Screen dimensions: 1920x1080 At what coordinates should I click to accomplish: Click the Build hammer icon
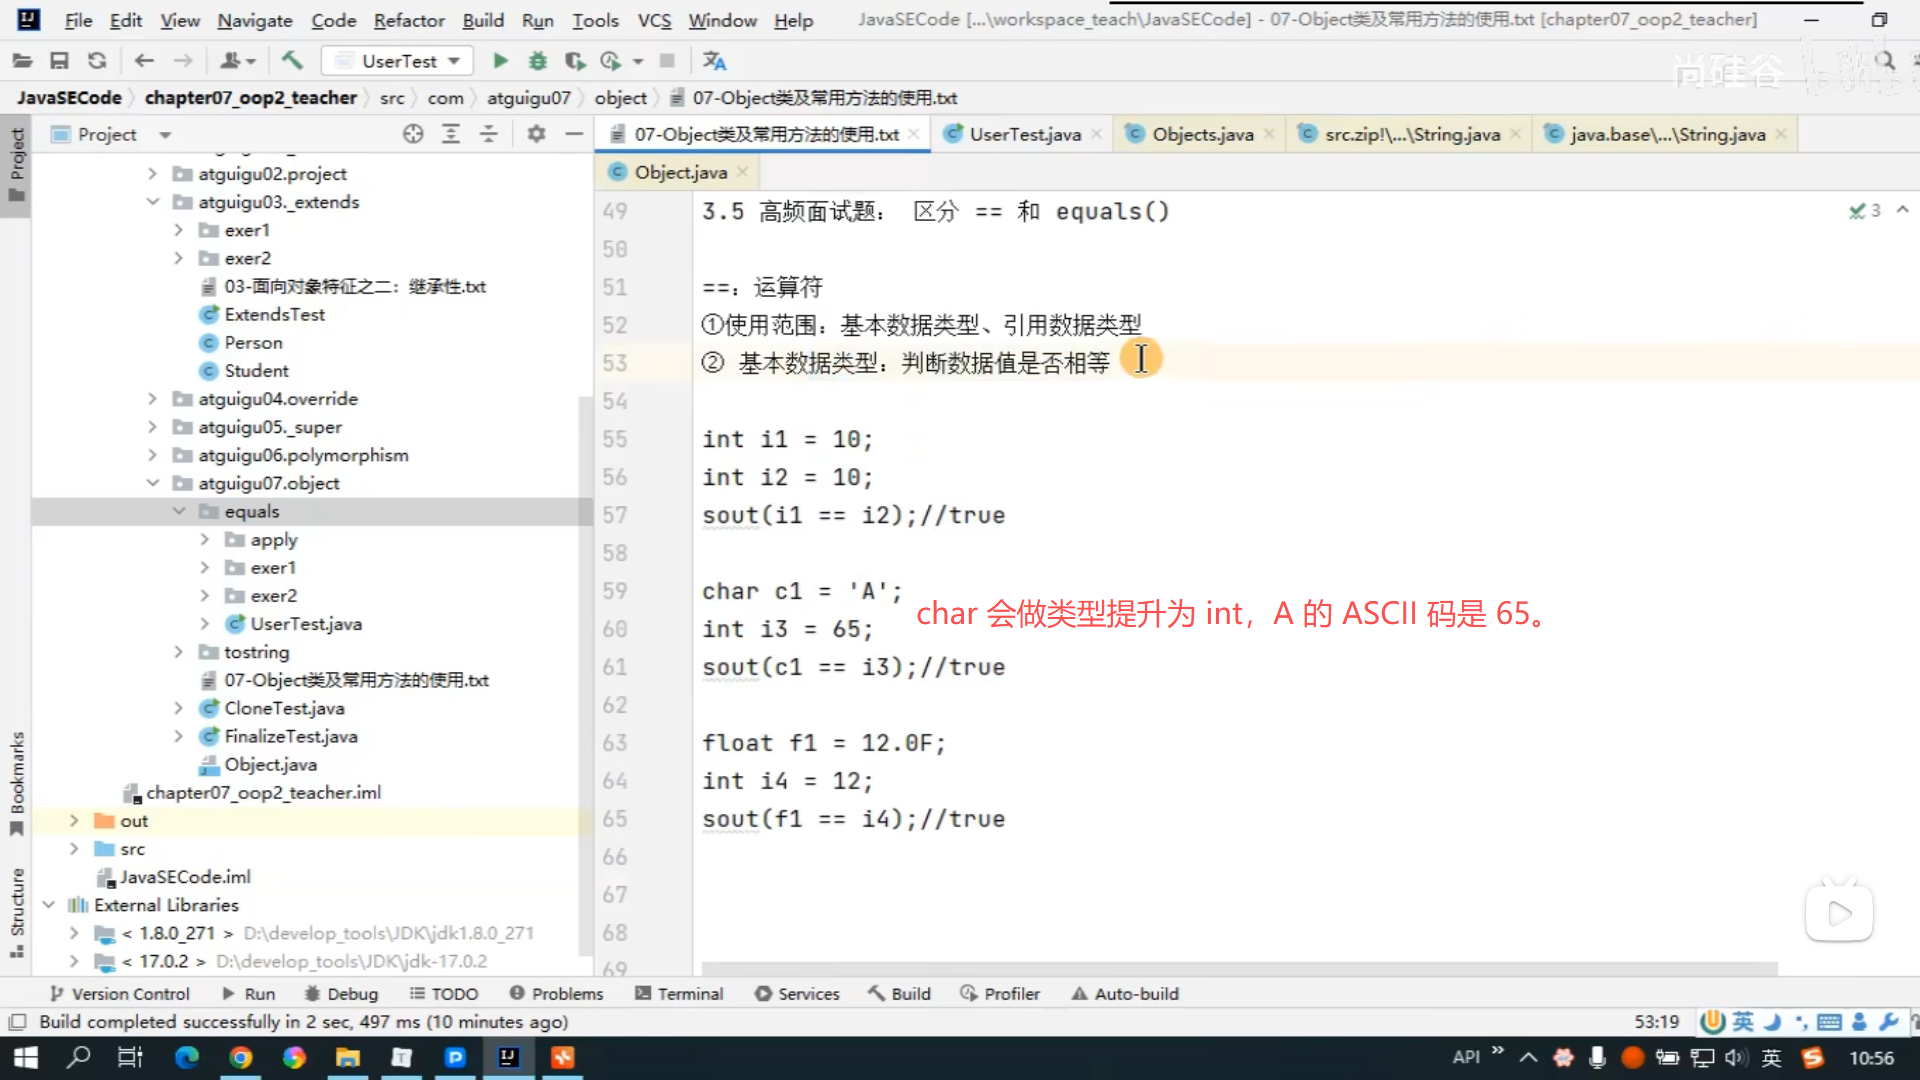pyautogui.click(x=292, y=61)
